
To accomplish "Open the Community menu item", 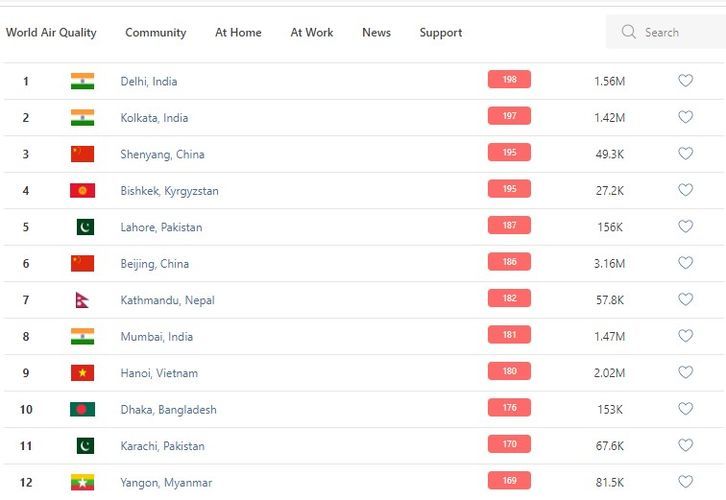I will (155, 32).
